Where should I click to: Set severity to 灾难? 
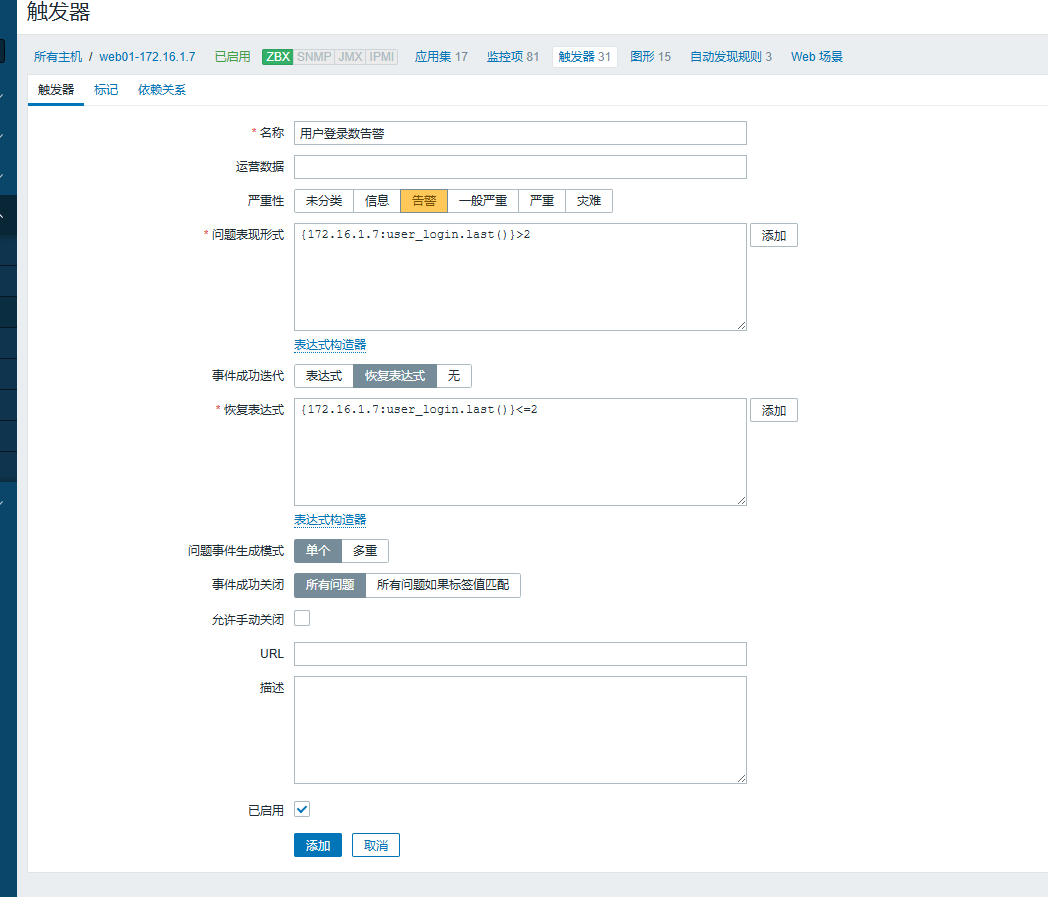589,201
